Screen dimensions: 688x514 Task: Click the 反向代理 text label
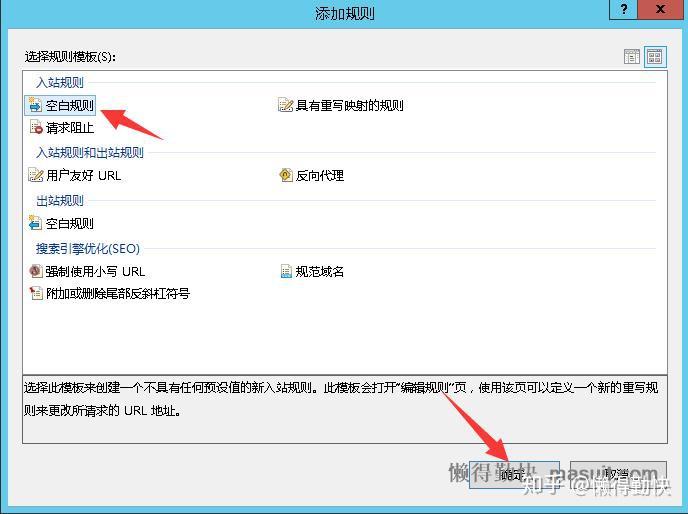[319, 176]
